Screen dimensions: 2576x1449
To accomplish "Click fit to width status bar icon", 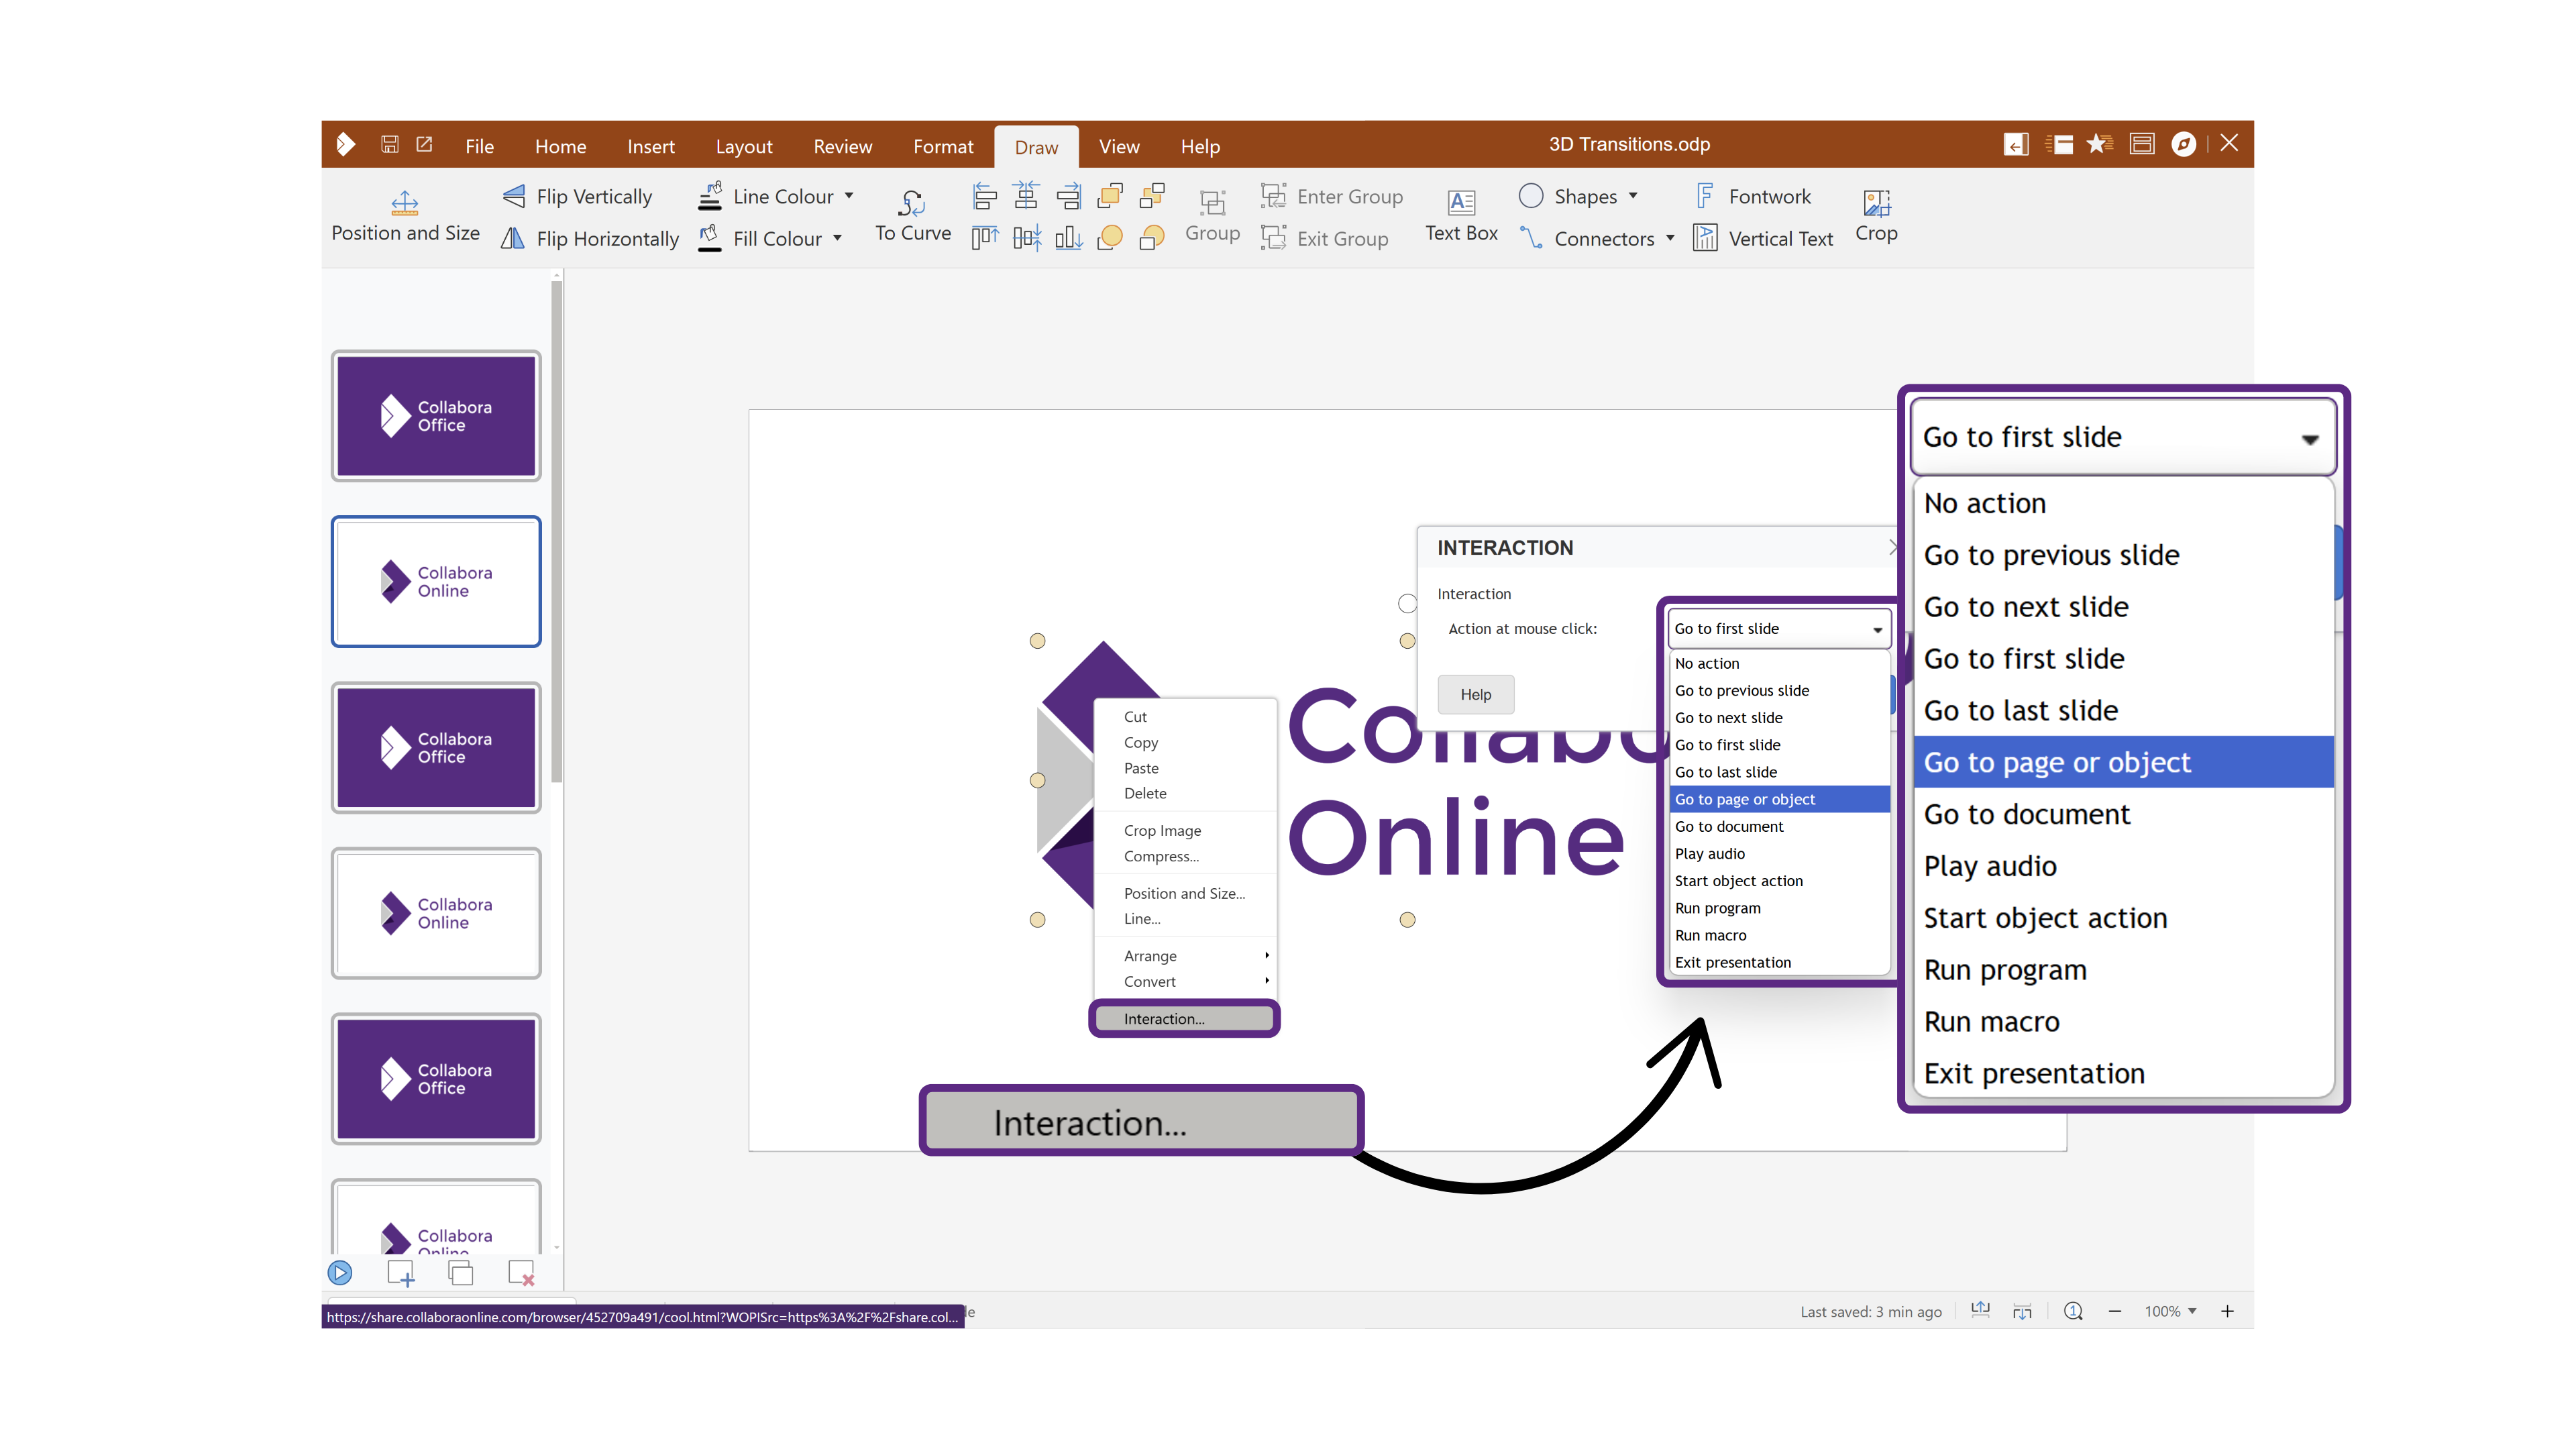I will click(1980, 1311).
